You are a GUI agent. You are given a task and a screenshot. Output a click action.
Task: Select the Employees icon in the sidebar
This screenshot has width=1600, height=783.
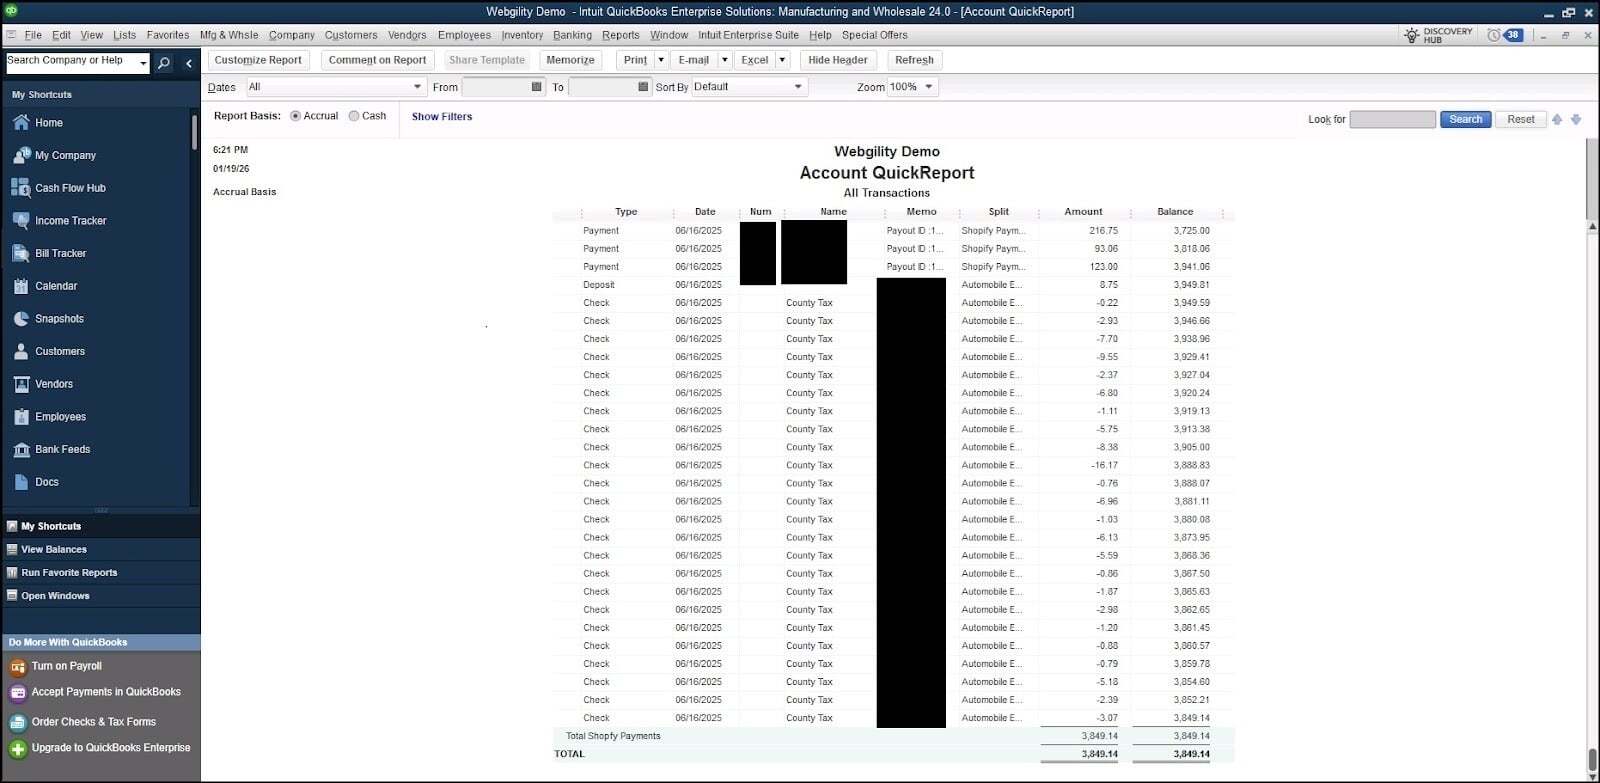(21, 417)
